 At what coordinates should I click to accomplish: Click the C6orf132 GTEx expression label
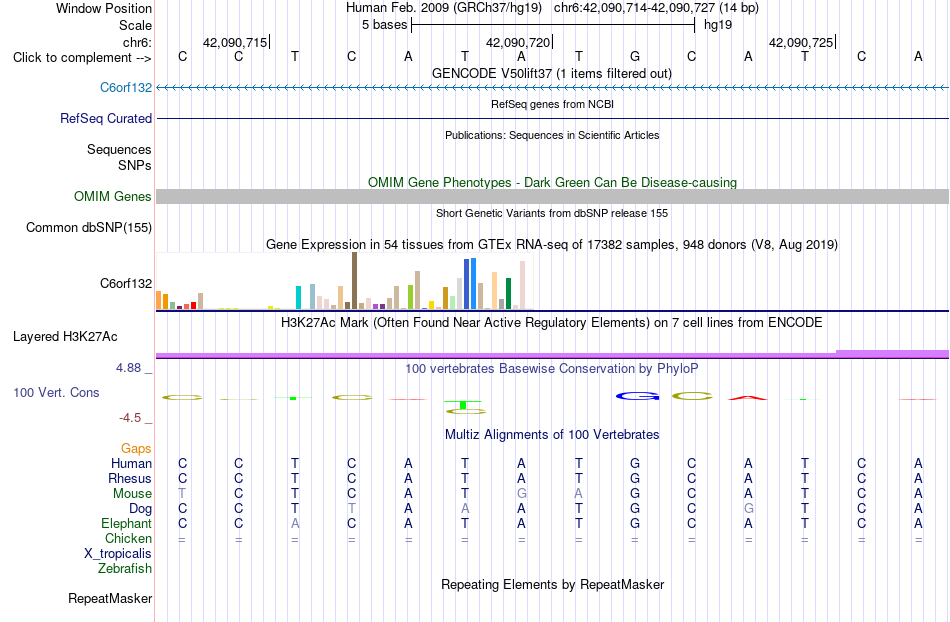[125, 283]
